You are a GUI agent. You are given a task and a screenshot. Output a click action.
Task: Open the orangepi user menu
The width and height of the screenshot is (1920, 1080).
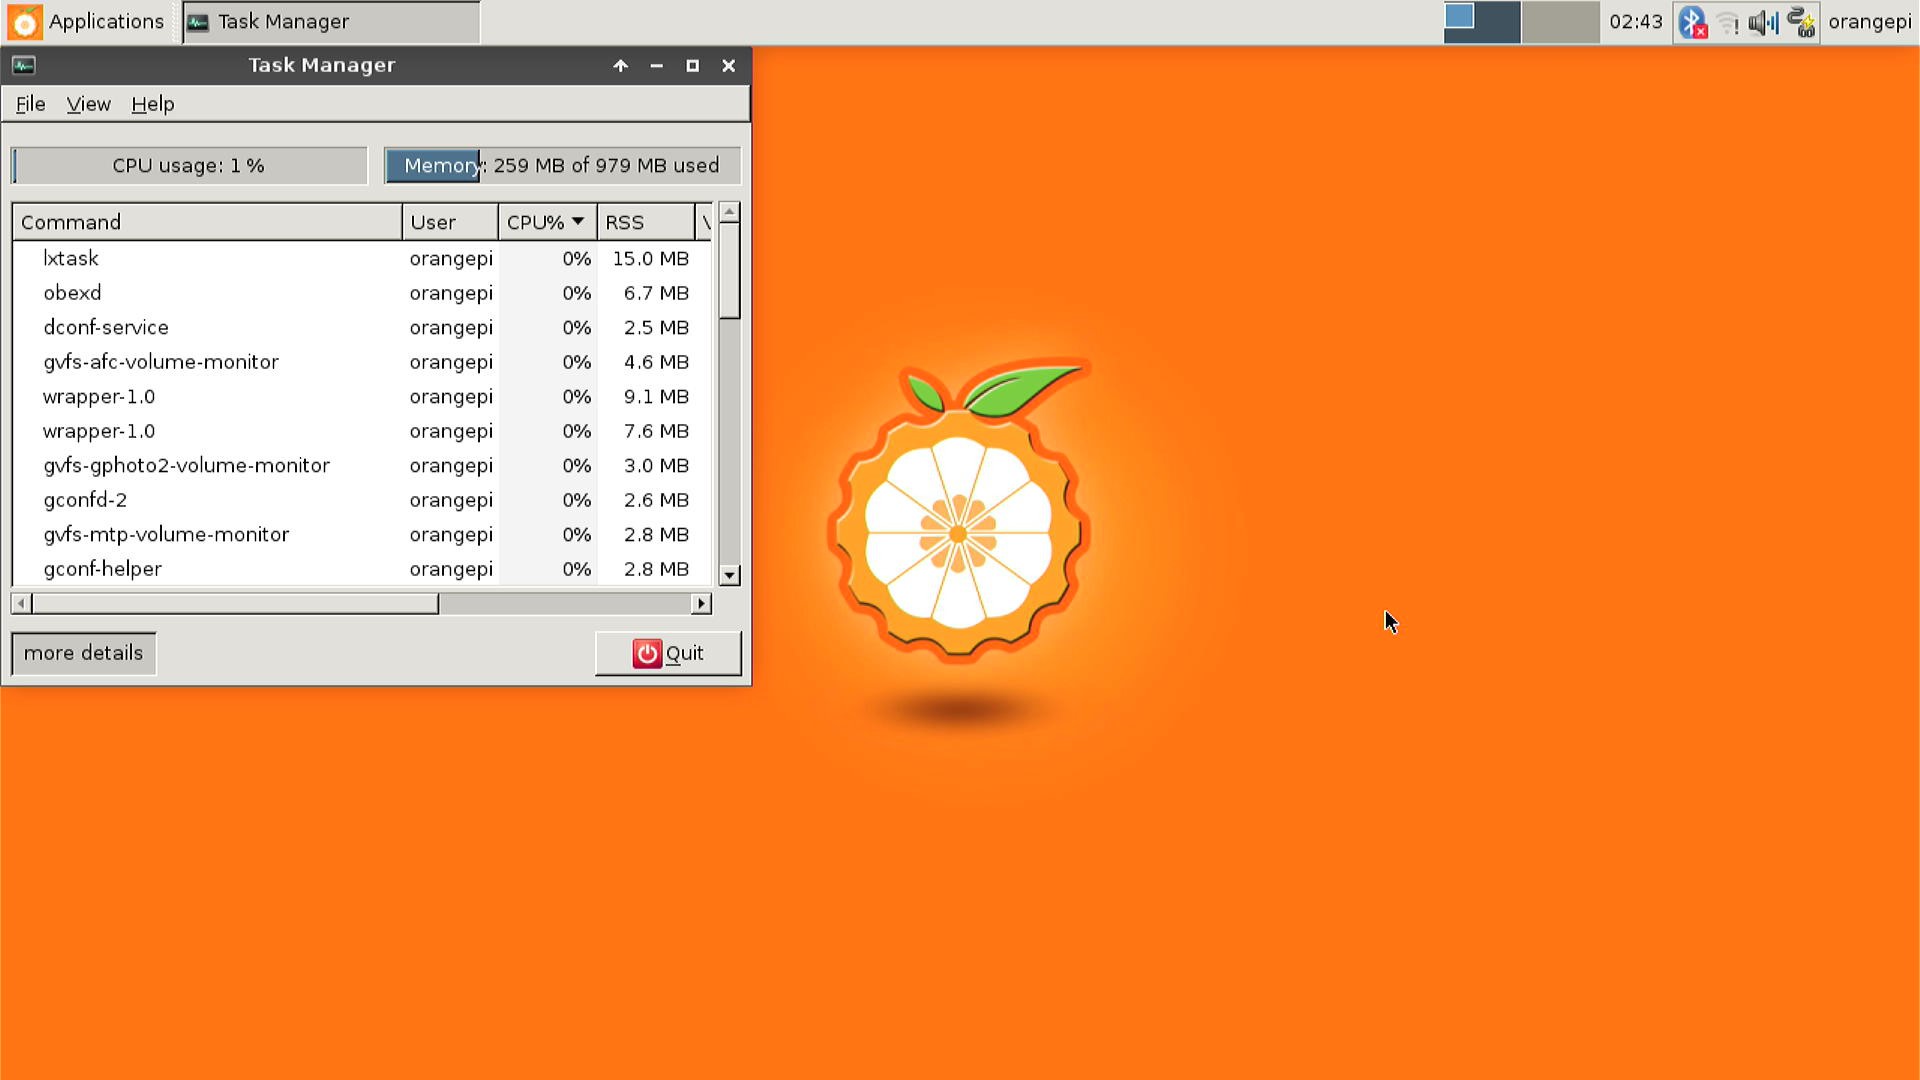pos(1870,22)
